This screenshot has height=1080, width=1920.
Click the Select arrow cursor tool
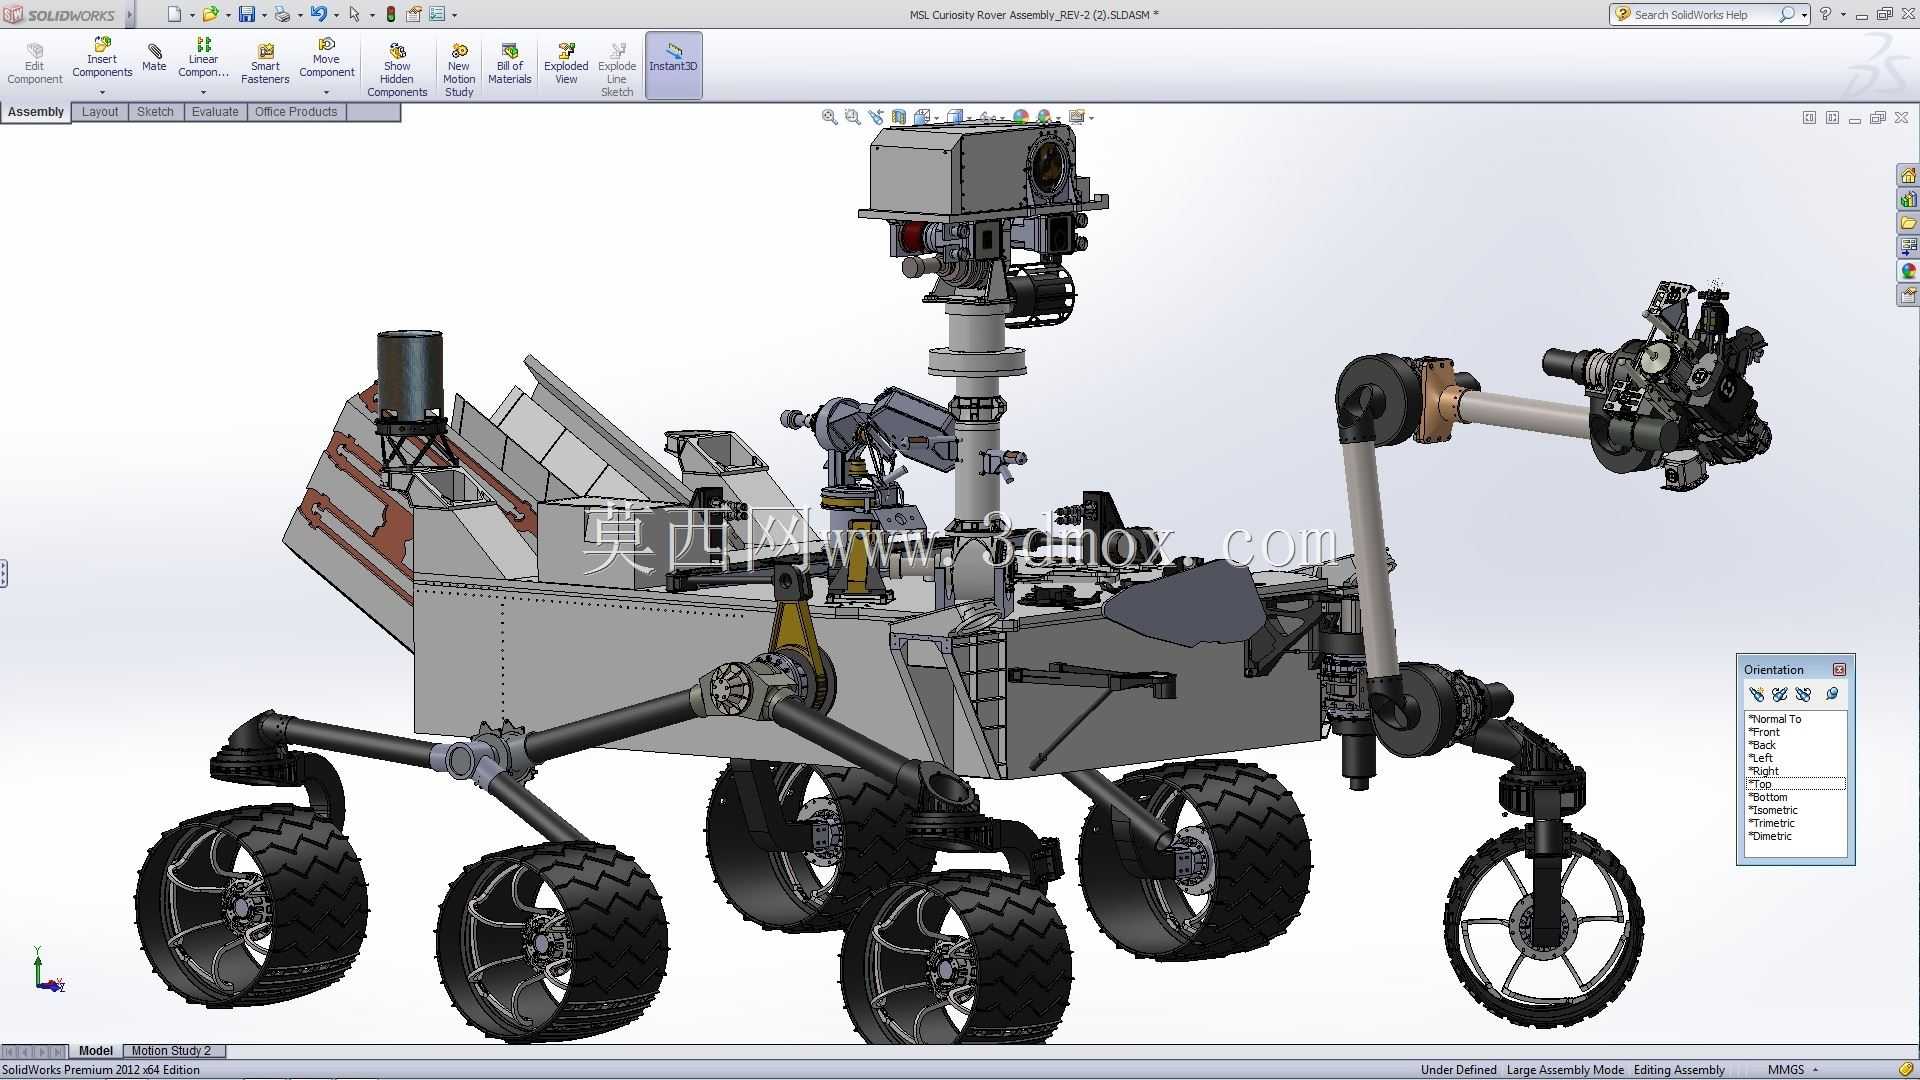tap(354, 14)
